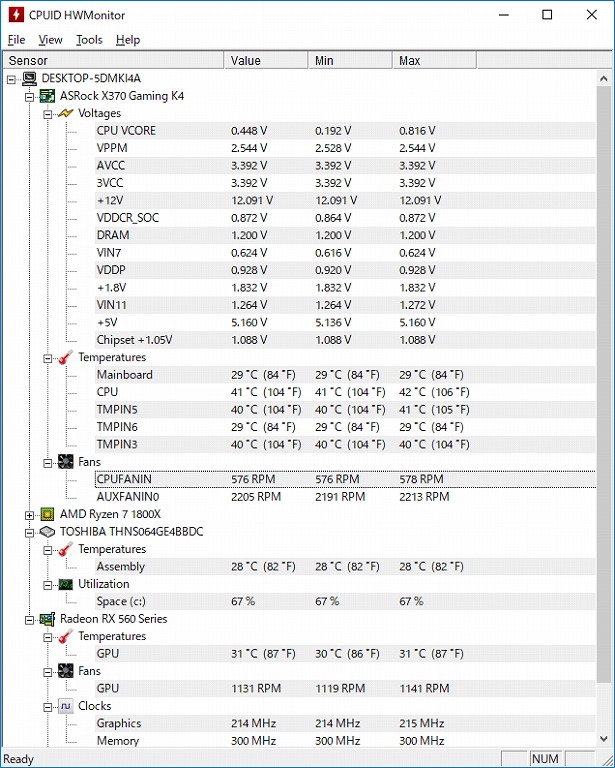Select the CPU VCORE voltage row
The height and width of the screenshot is (768, 615).
pyautogui.click(x=126, y=131)
